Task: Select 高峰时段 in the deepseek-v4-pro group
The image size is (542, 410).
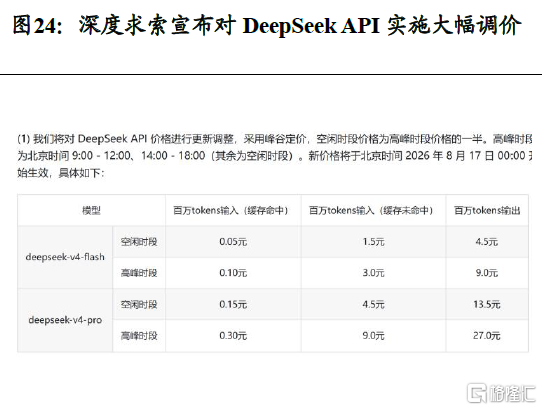Action: pos(139,336)
